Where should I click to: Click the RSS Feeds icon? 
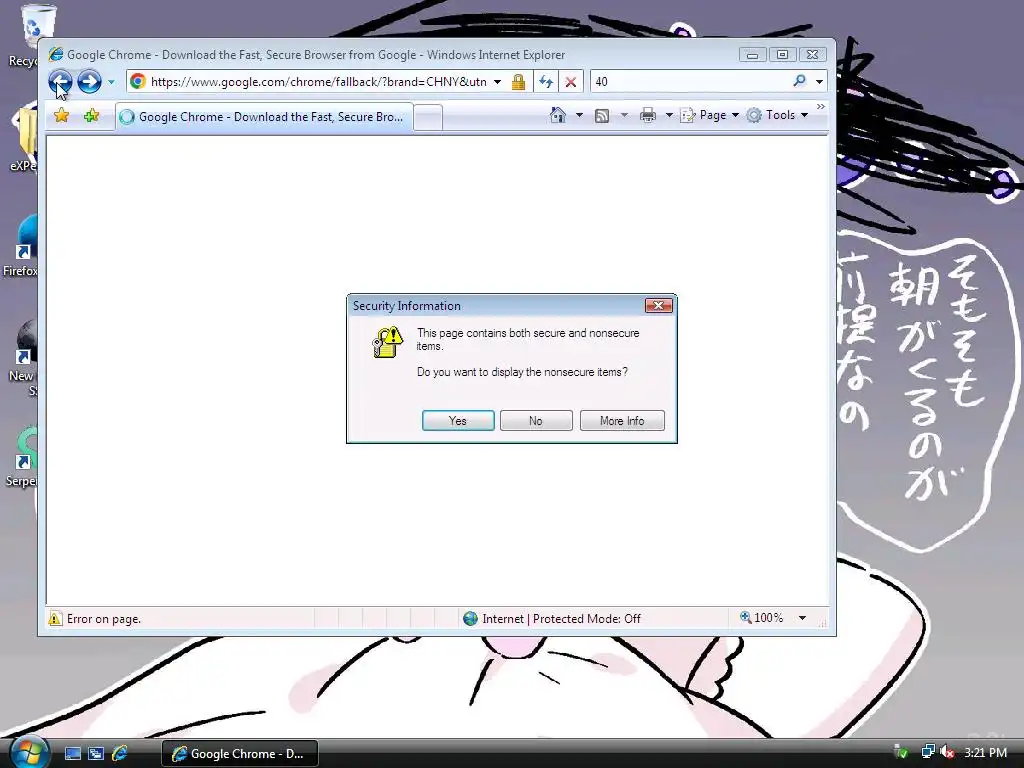tap(602, 116)
